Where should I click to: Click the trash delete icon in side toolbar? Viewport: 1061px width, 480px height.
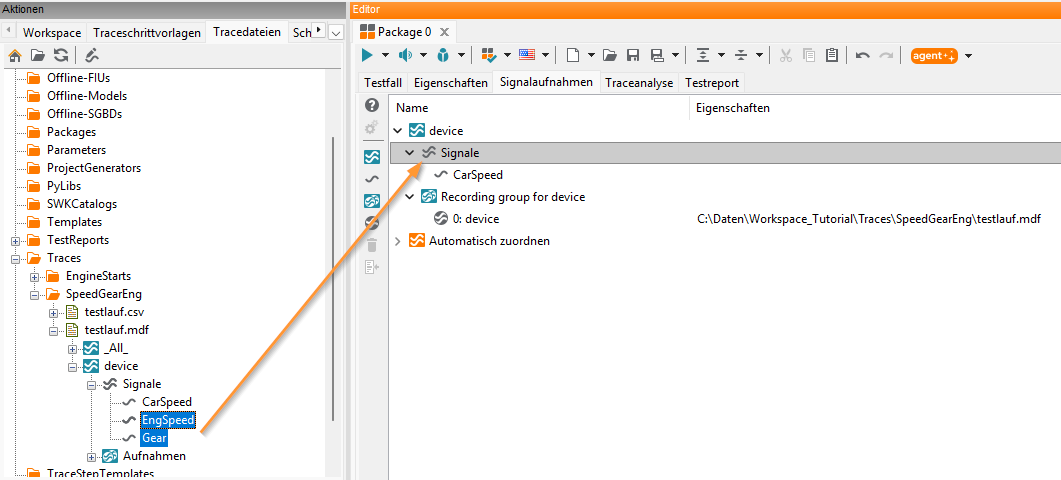[371, 244]
